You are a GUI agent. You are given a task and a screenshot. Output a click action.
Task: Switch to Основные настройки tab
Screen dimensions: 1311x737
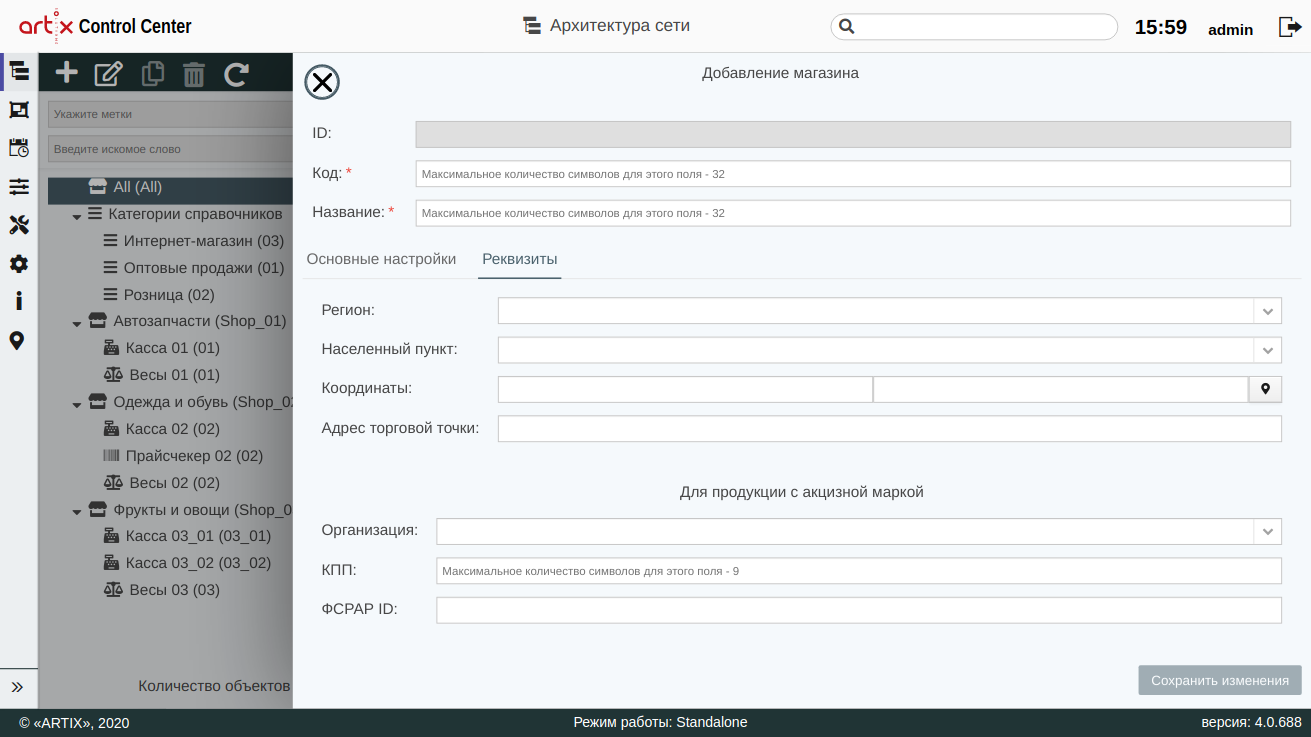381,259
